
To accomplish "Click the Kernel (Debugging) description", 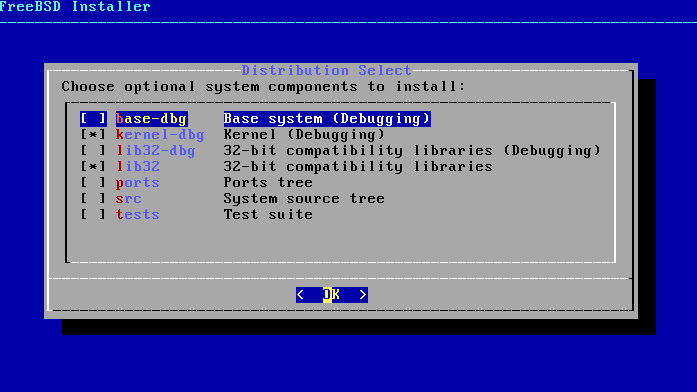I will click(304, 135).
